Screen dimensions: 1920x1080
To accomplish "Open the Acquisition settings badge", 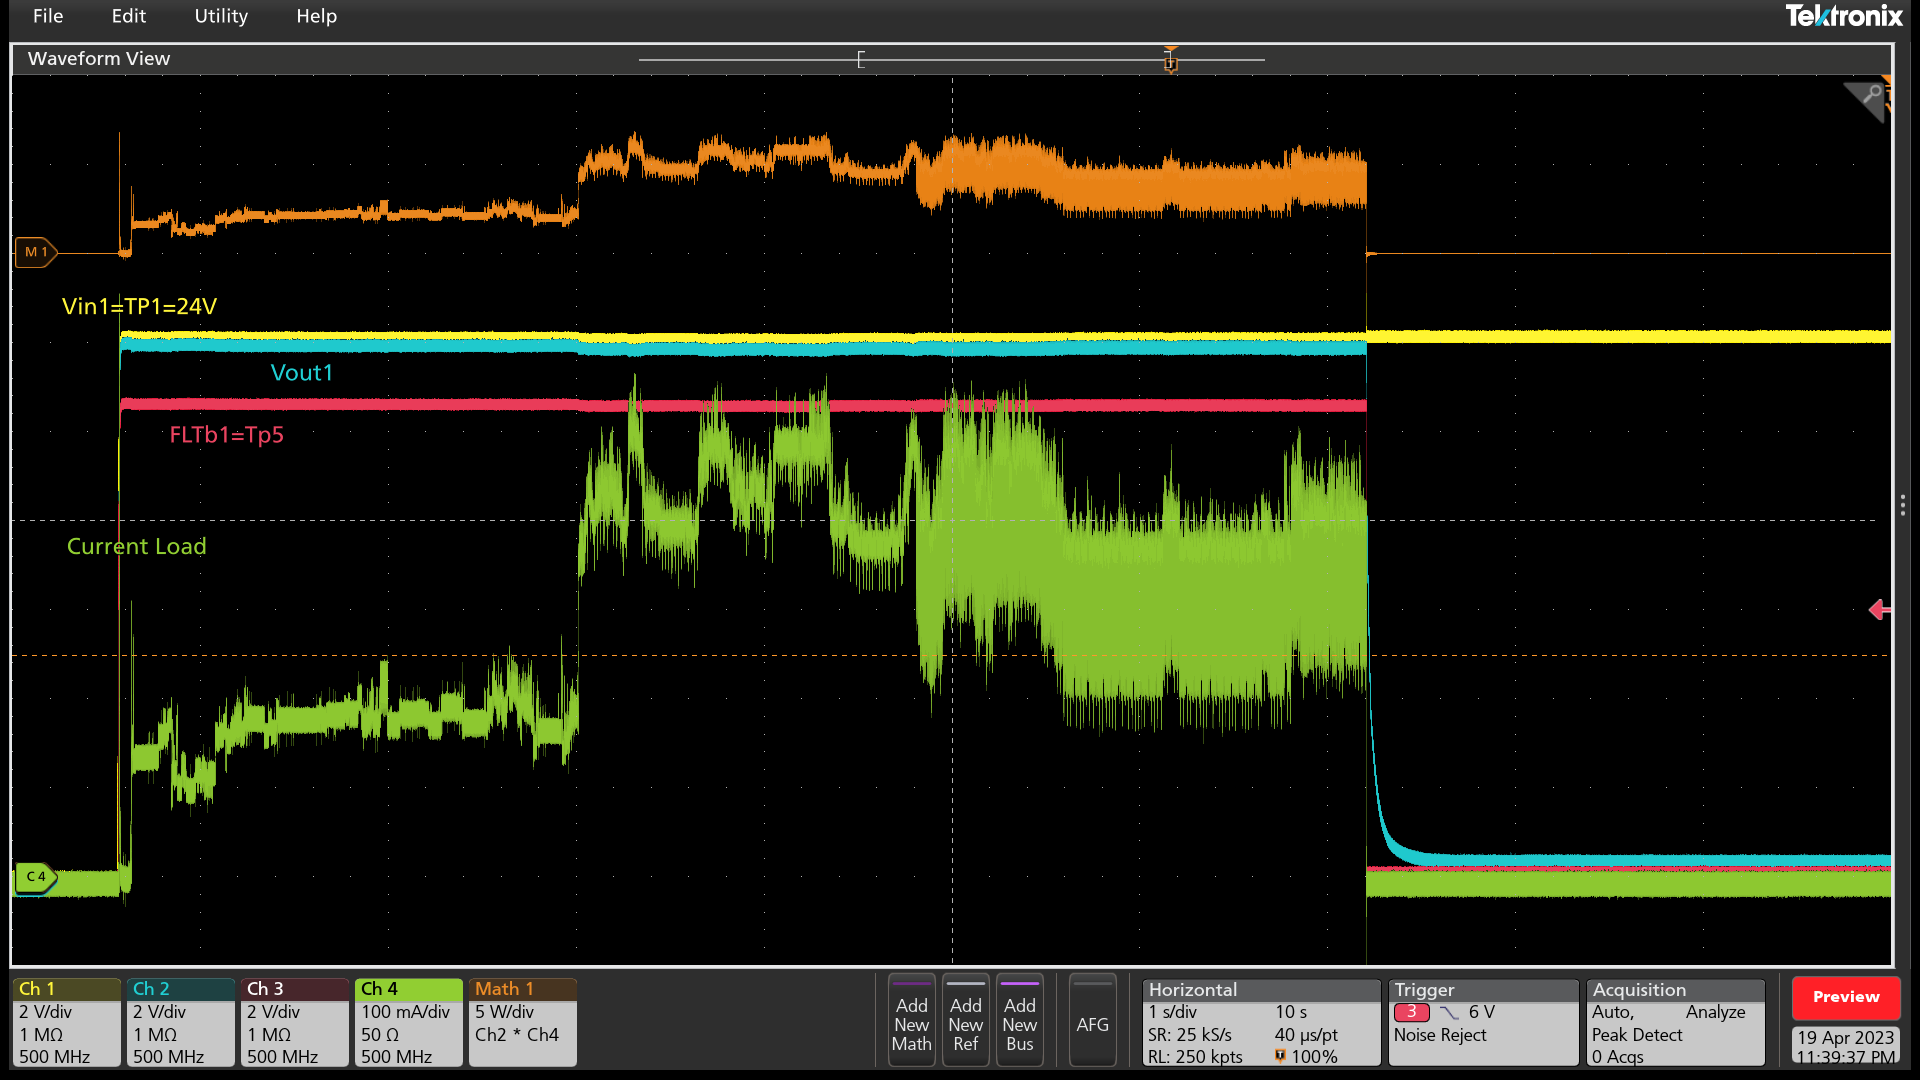I will [x=1676, y=1023].
